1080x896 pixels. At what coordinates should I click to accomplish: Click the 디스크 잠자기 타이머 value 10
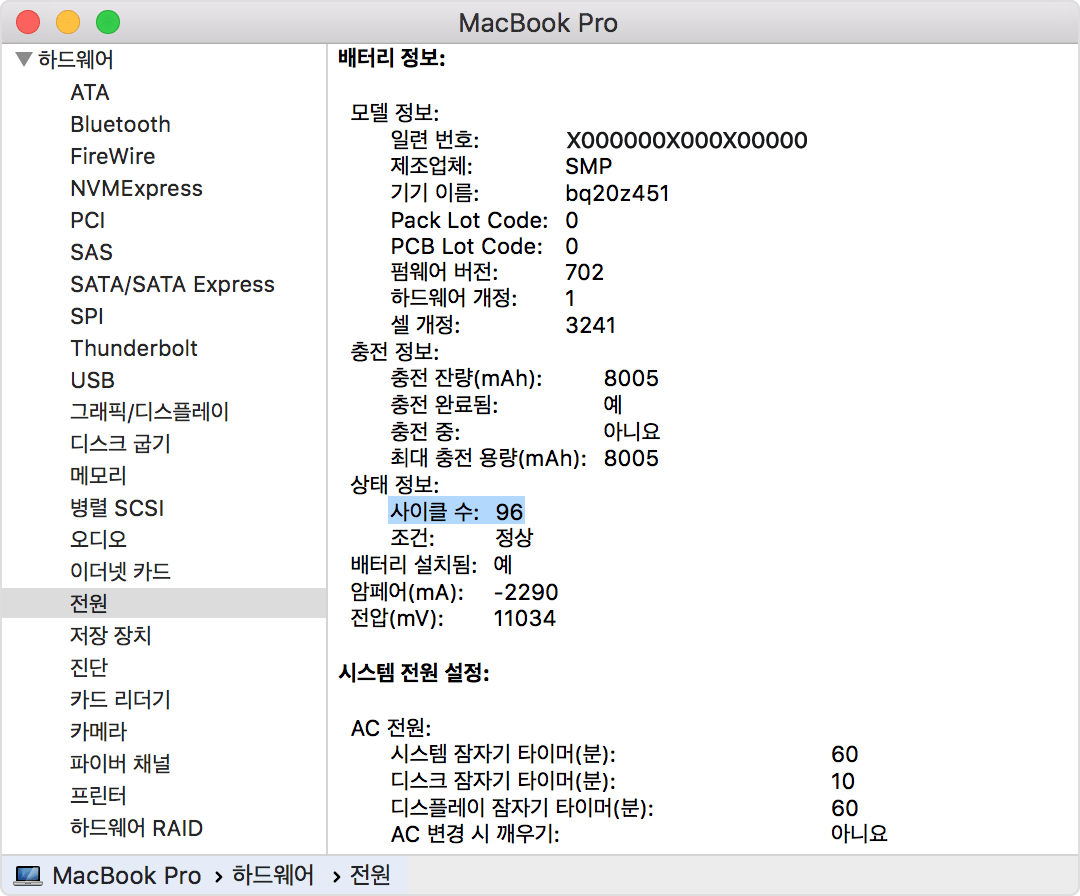pos(842,781)
